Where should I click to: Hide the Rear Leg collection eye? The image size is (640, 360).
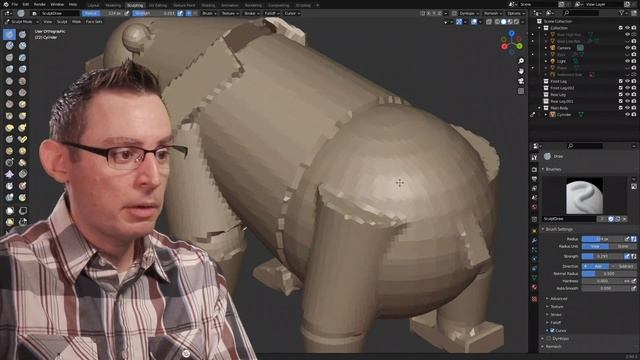(x=627, y=95)
